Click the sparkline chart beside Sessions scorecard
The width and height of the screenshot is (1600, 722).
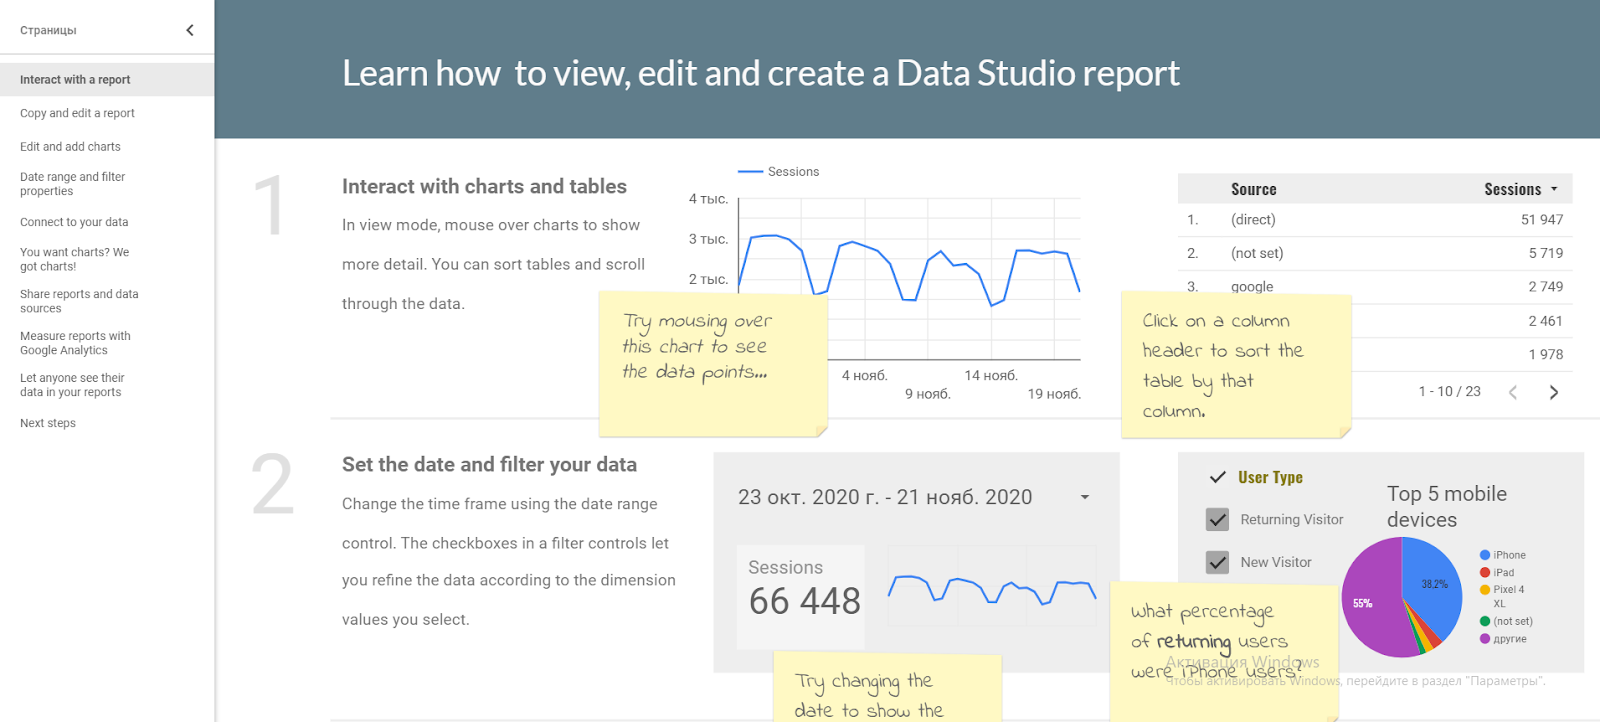point(992,588)
